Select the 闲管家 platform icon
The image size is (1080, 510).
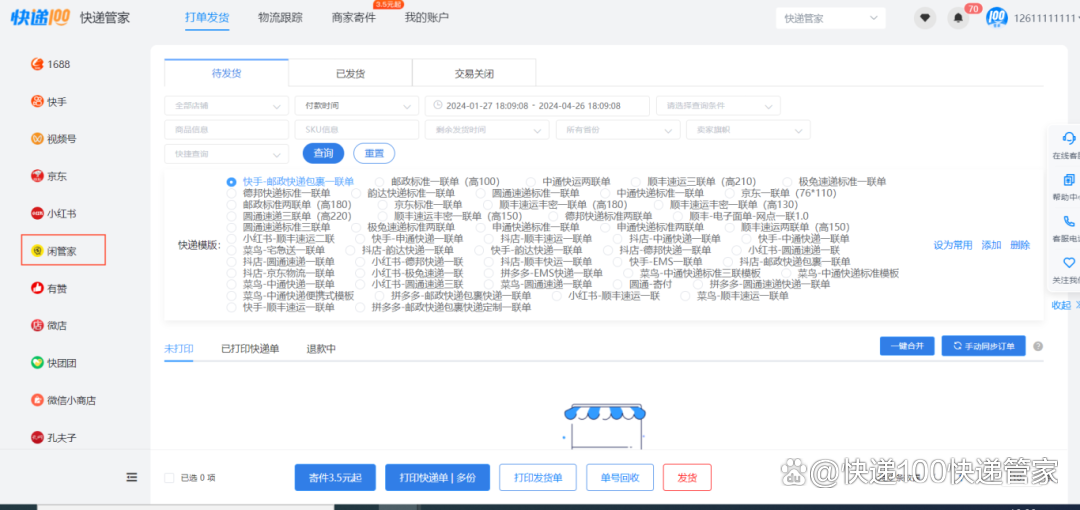coord(38,251)
